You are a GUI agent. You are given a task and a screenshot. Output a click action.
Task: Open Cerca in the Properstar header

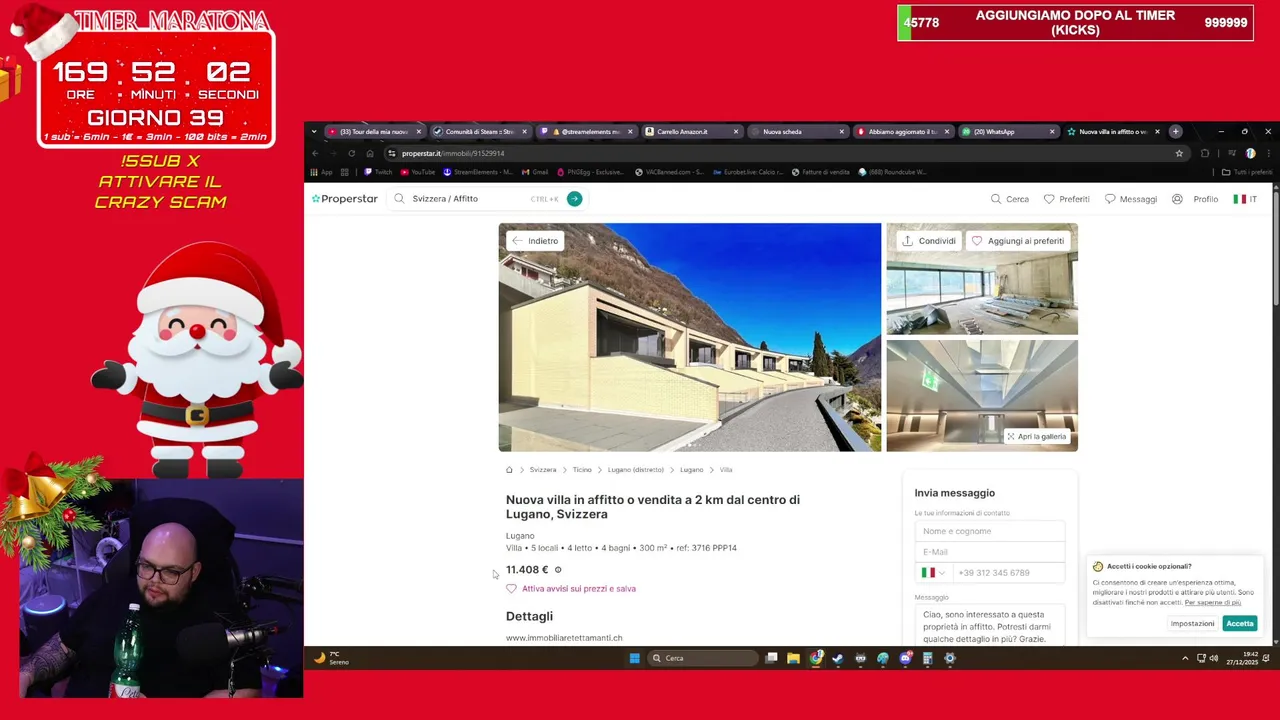[1010, 199]
